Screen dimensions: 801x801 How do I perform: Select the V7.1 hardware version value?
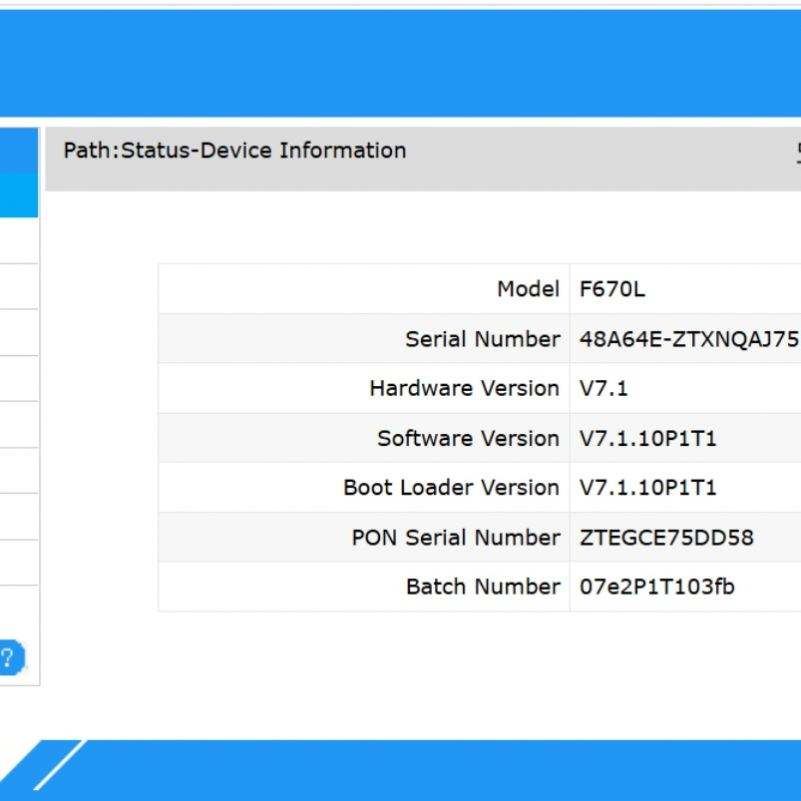tap(604, 388)
